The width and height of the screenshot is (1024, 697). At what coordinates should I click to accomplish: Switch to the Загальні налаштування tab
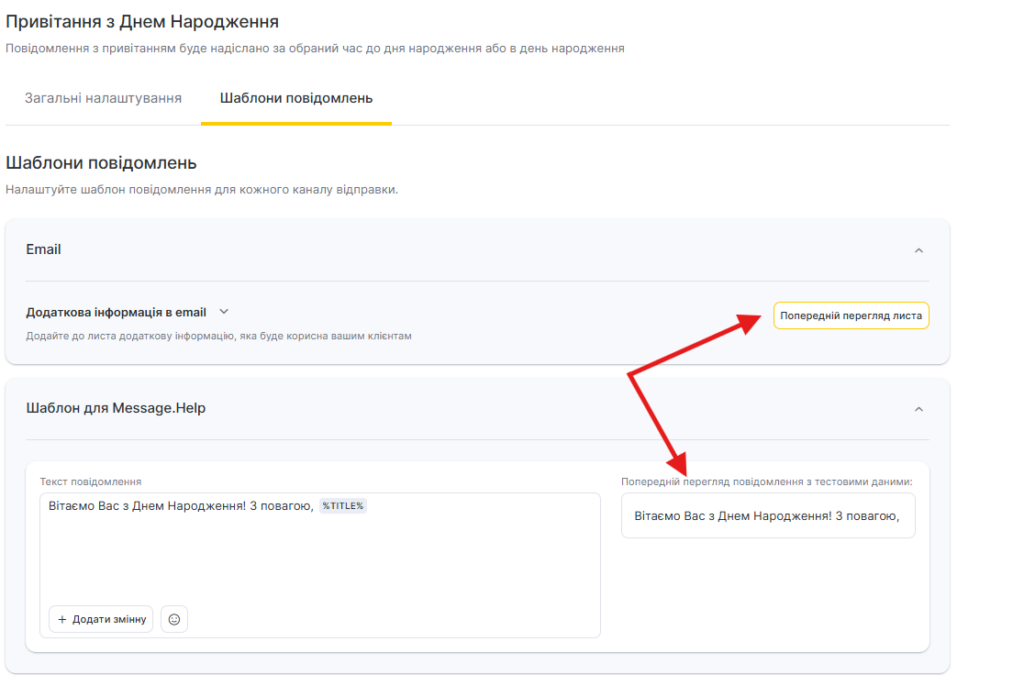pos(103,98)
